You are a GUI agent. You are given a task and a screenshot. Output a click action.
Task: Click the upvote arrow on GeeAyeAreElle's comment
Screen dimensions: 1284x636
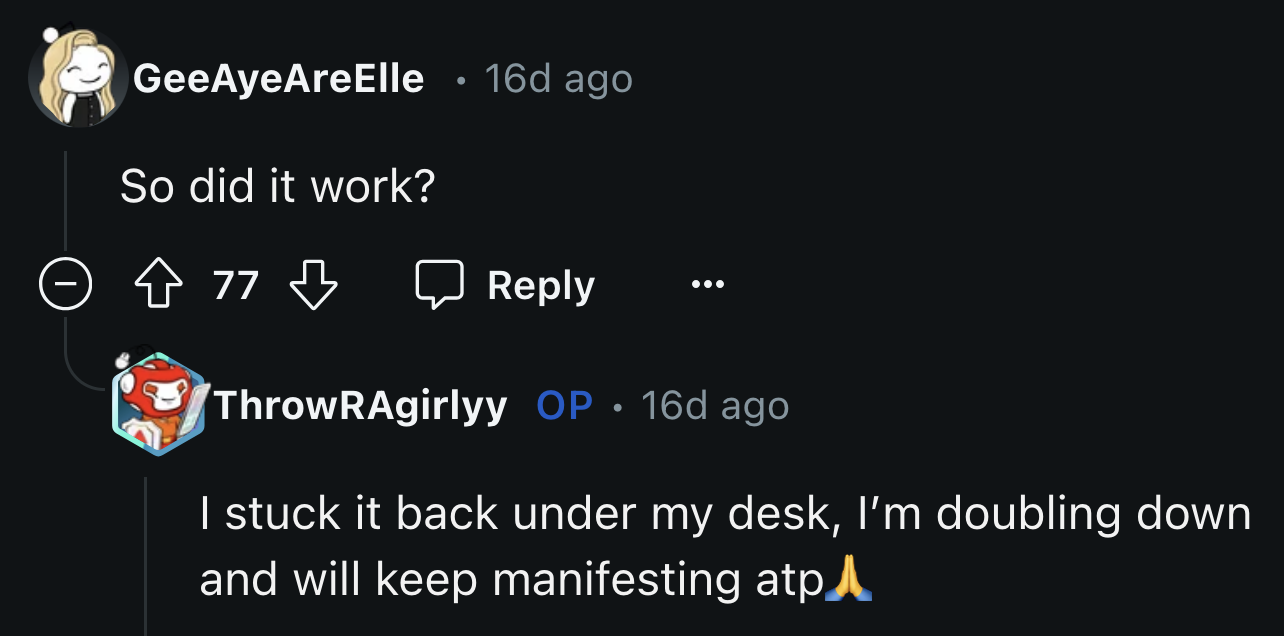pos(156,284)
